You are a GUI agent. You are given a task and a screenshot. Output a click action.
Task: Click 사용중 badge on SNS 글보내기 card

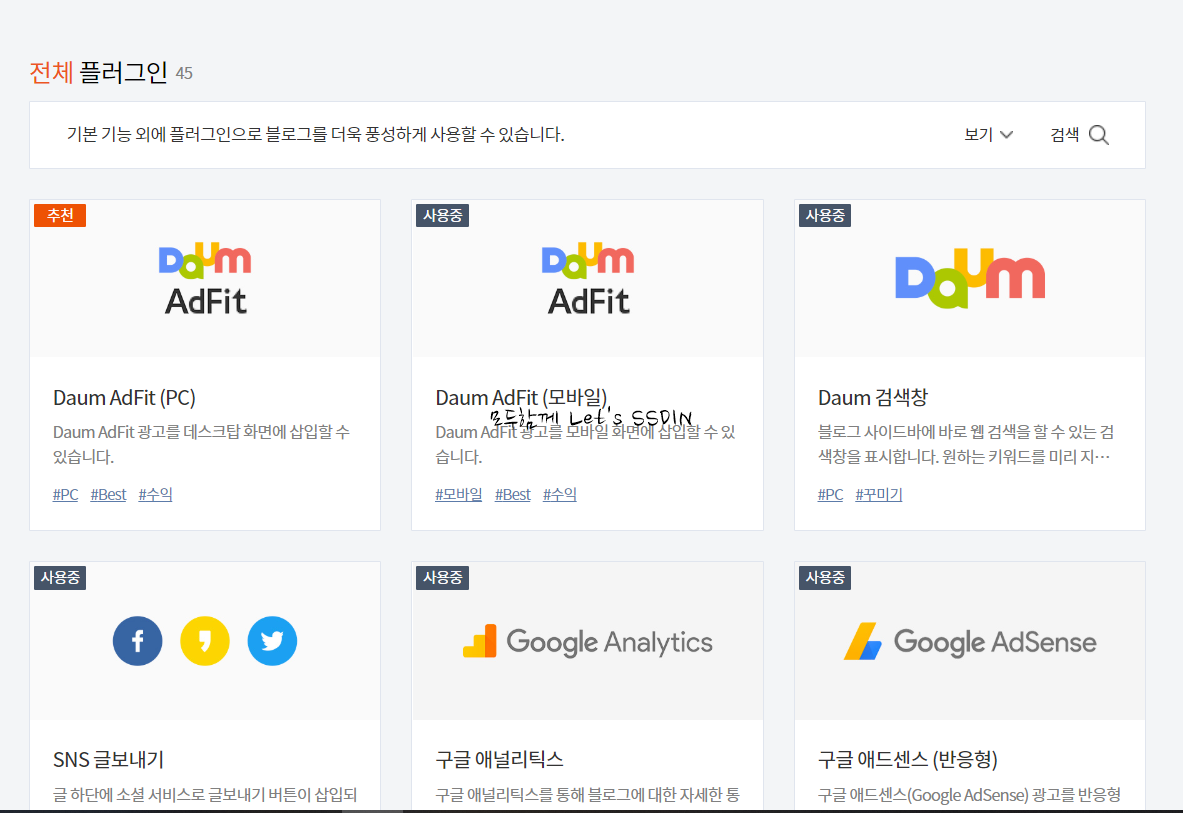60,578
